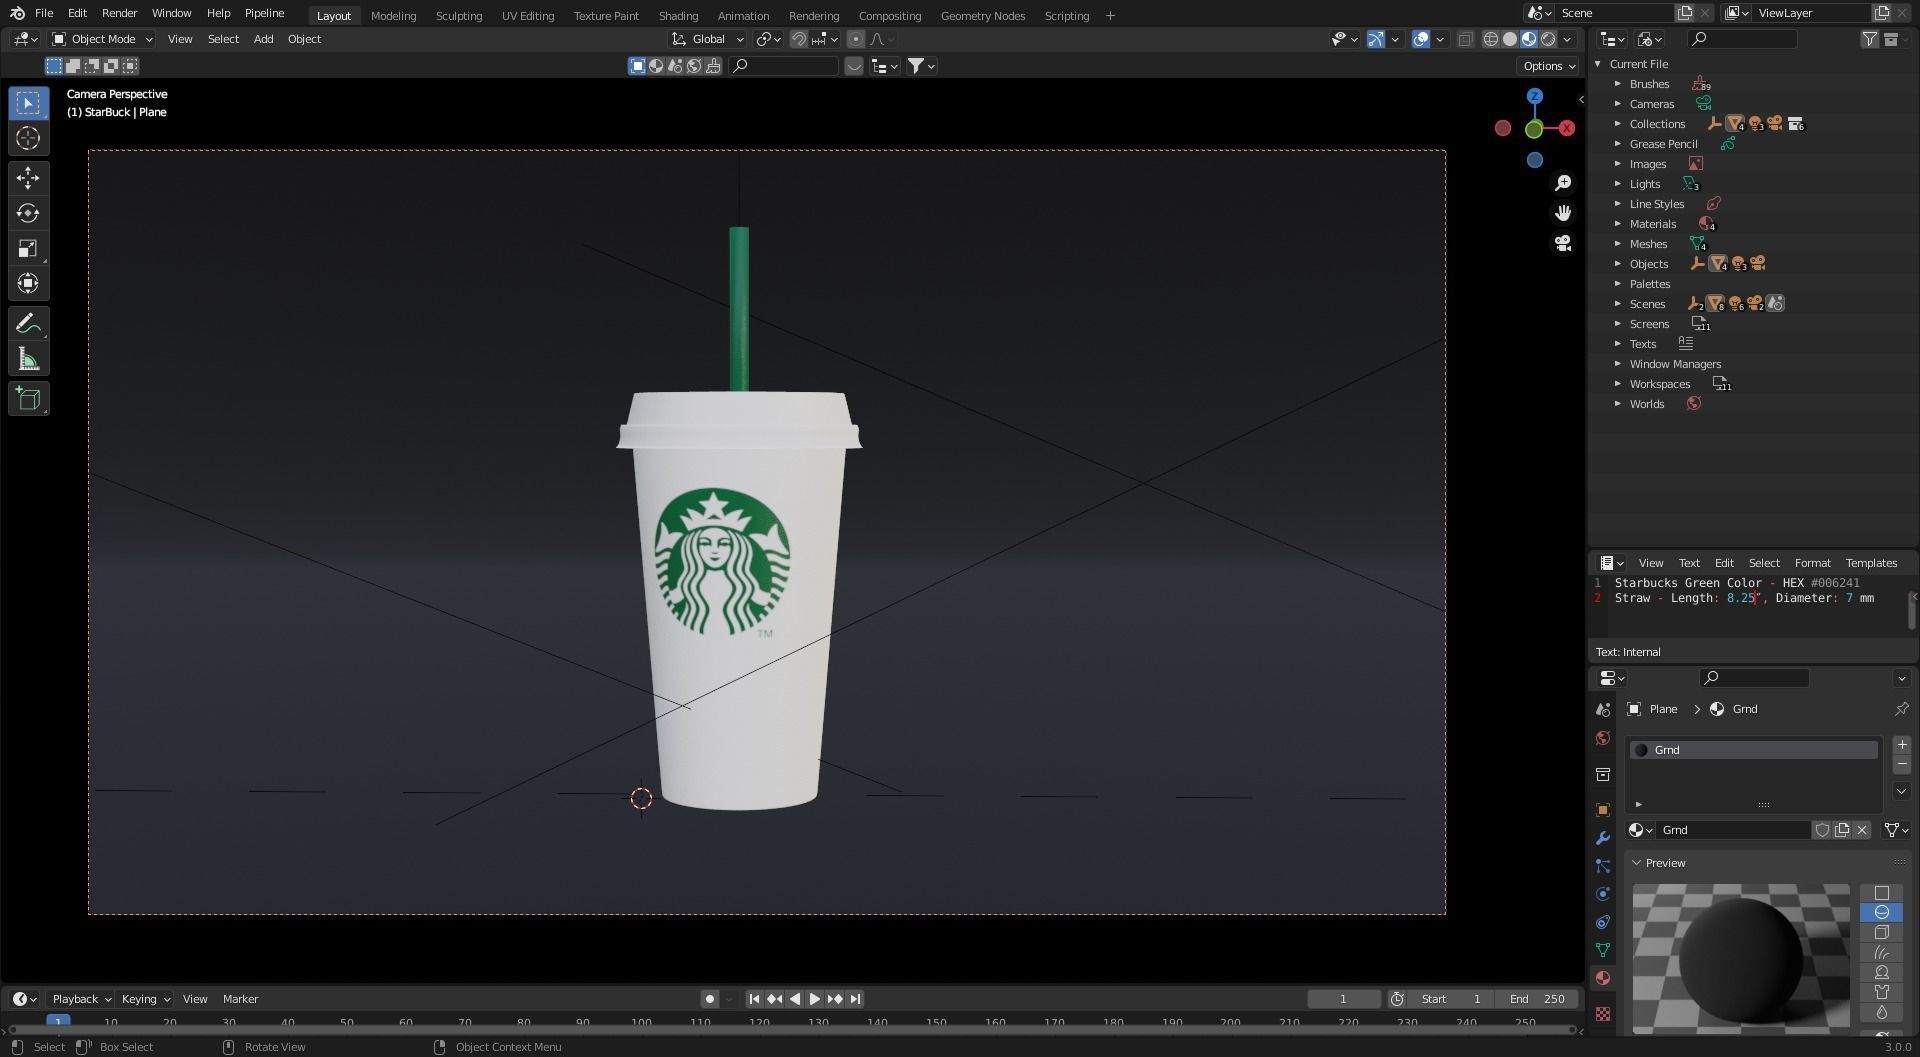Expand the Brushes tree row
Screen dimensions: 1920x1057
pos(1618,84)
